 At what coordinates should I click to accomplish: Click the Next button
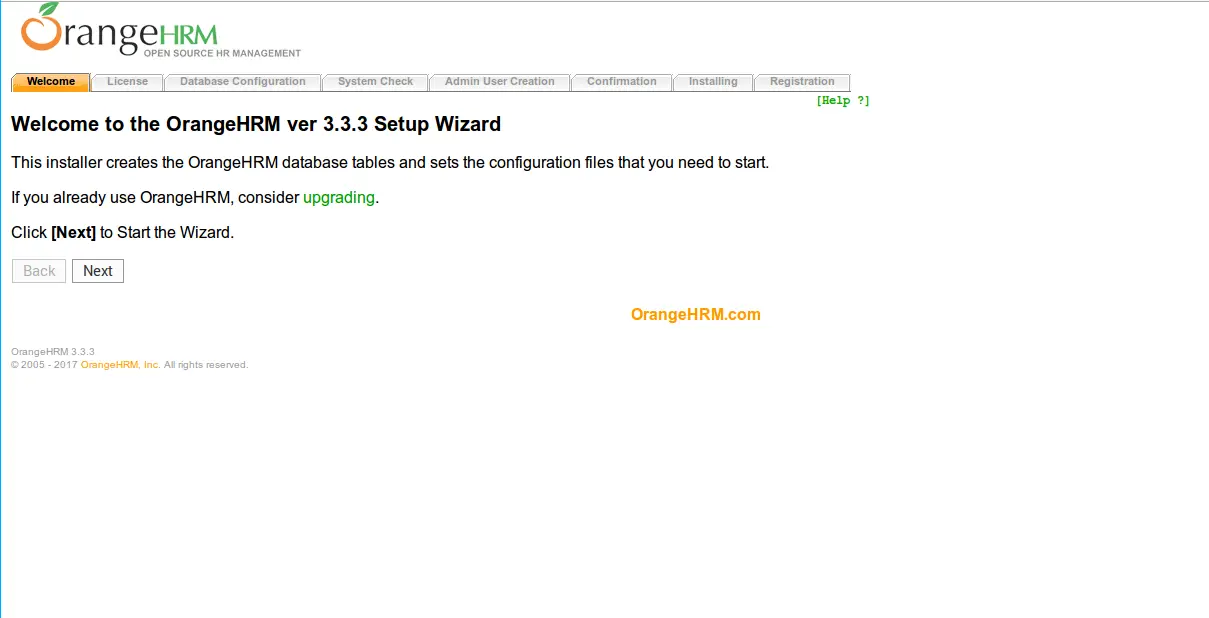(98, 271)
